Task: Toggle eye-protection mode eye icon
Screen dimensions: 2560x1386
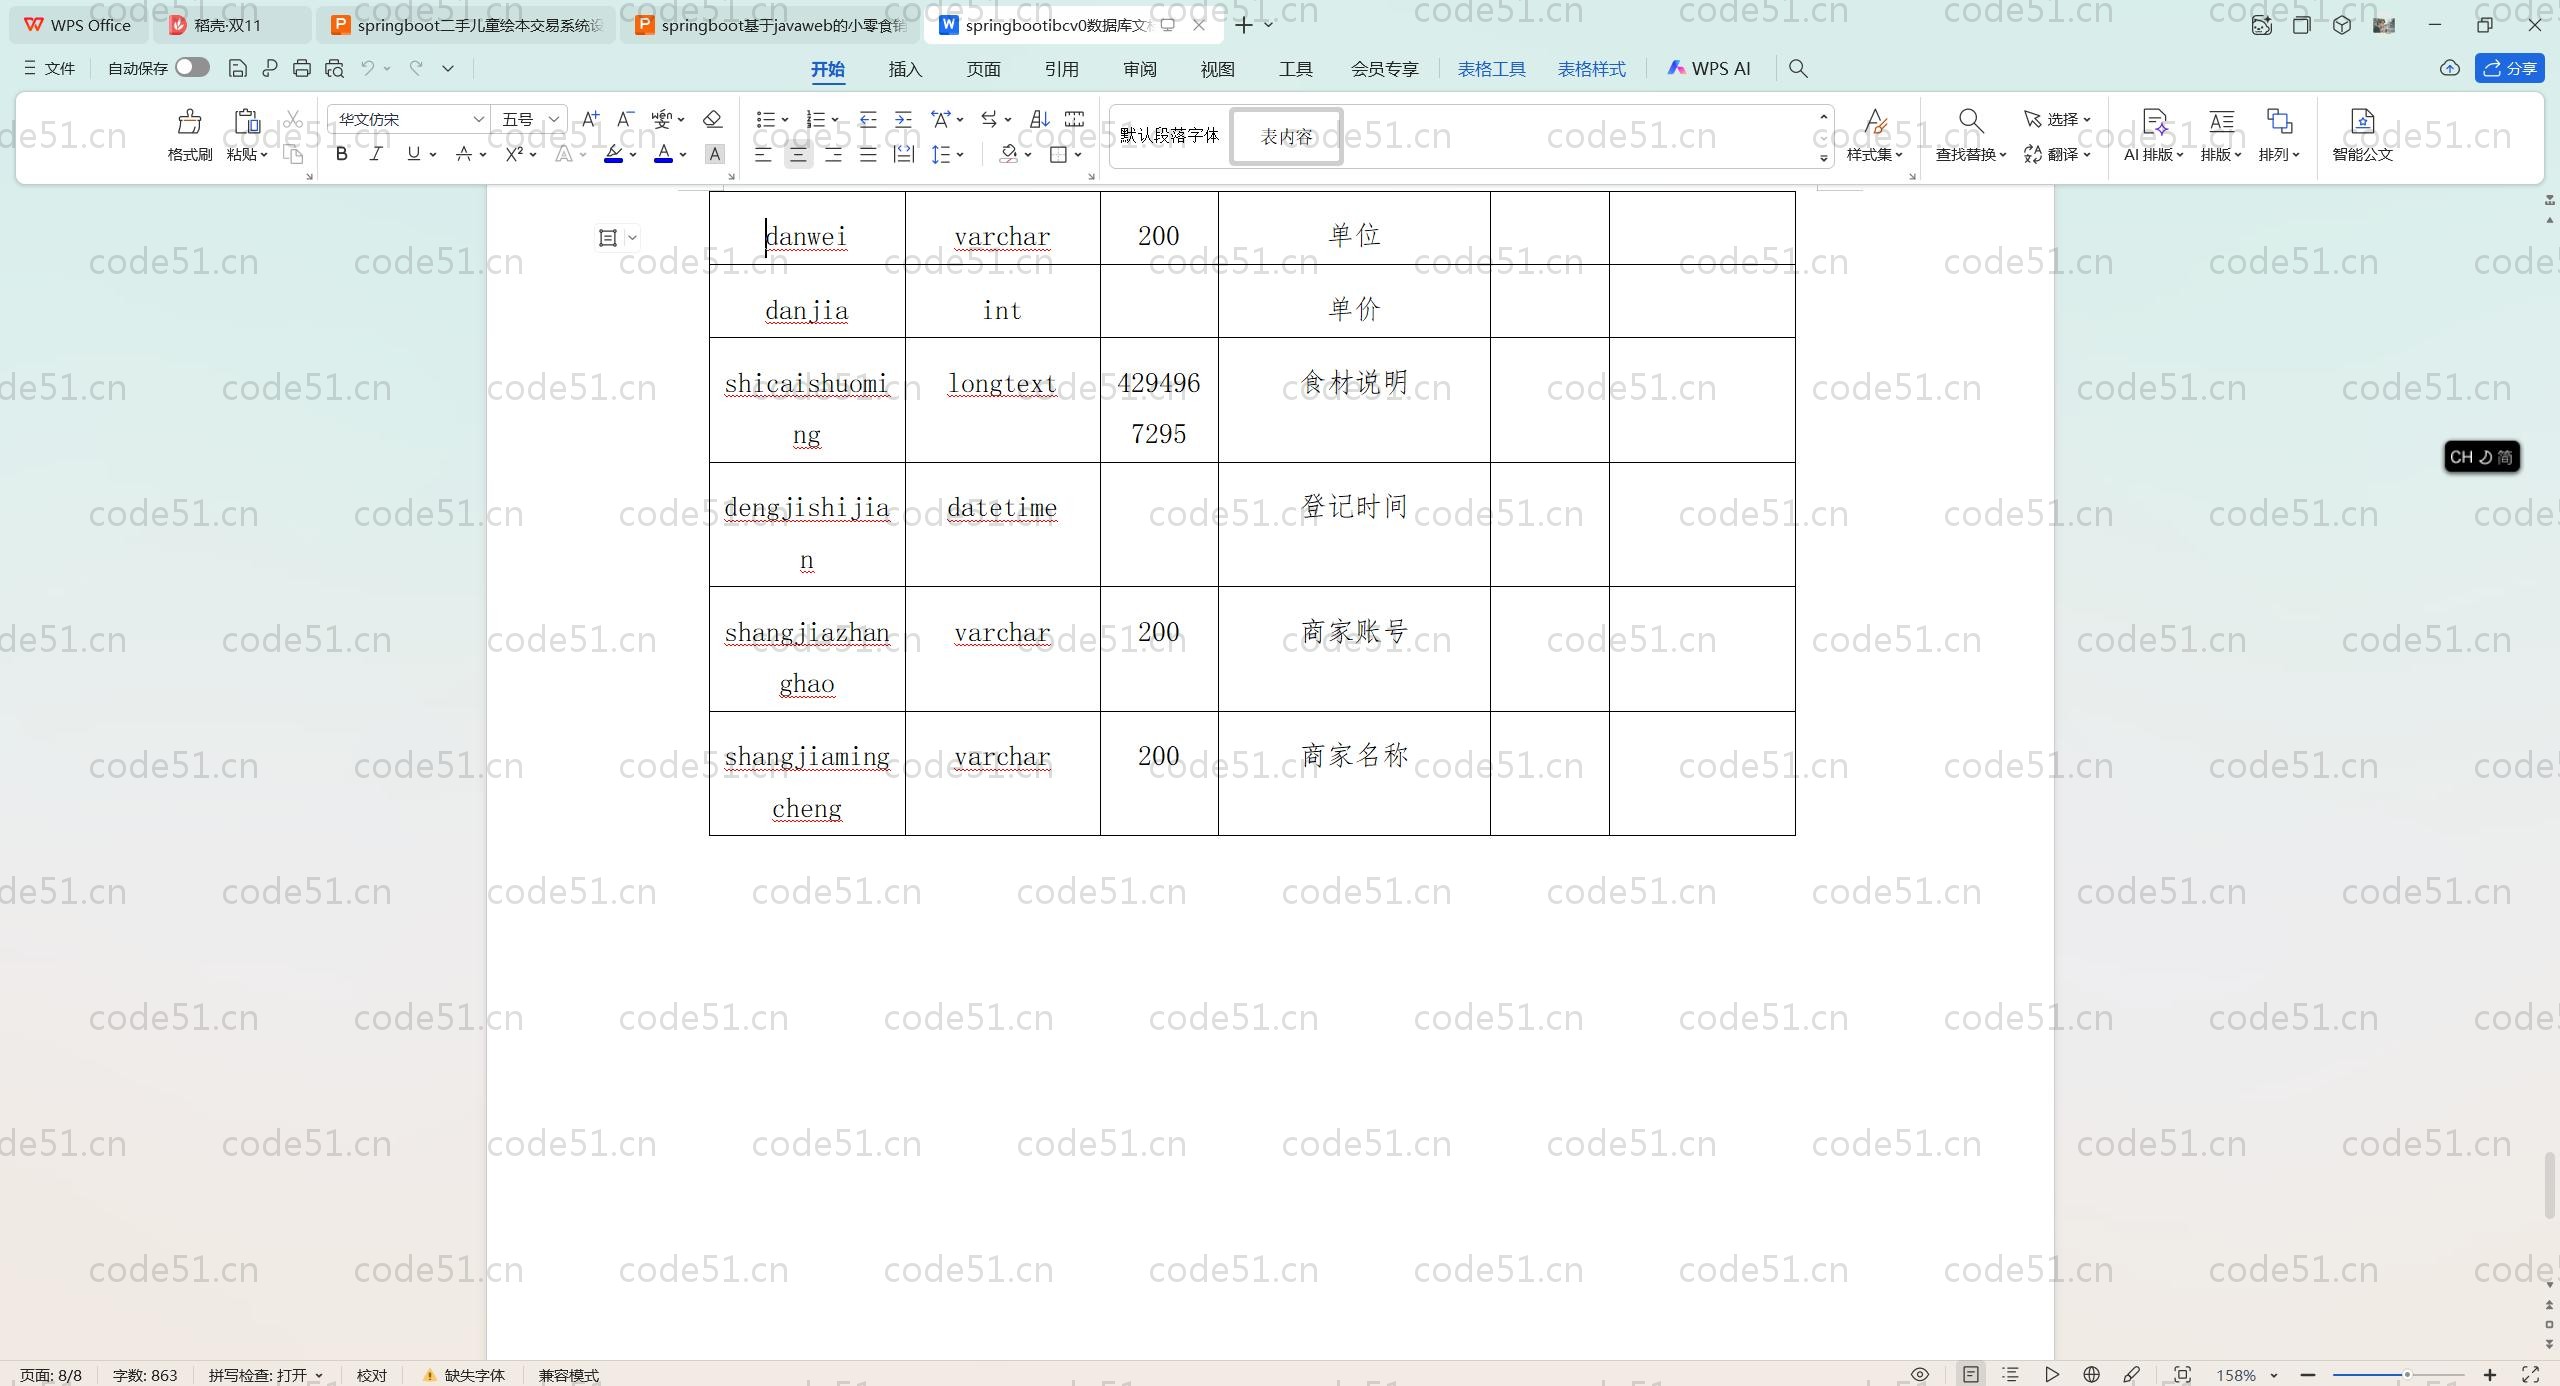Action: (x=1920, y=1375)
